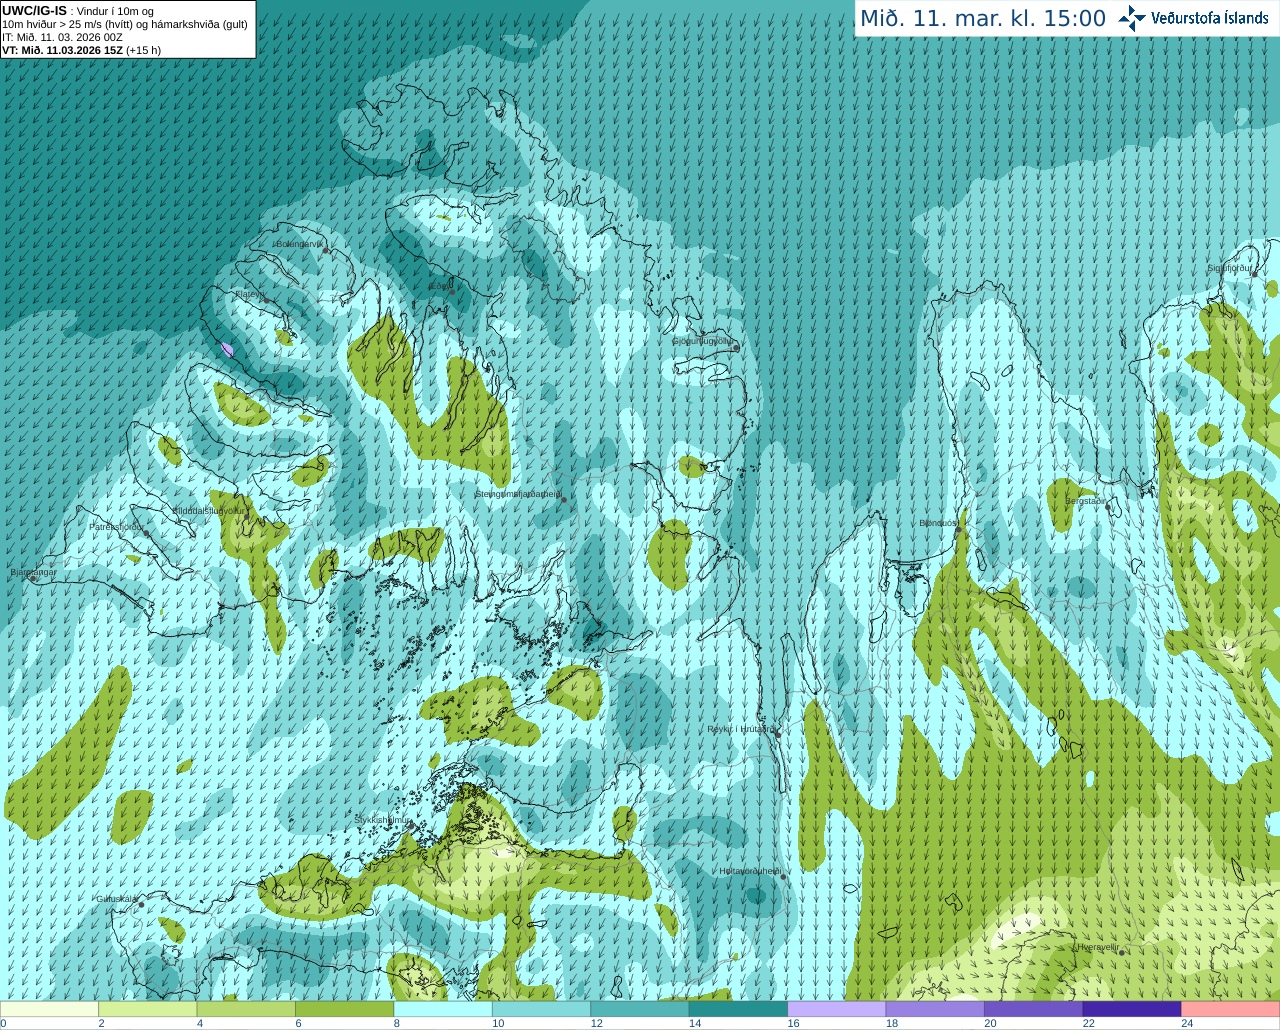Click the 'UWC/IG-IS' model title

point(34,10)
